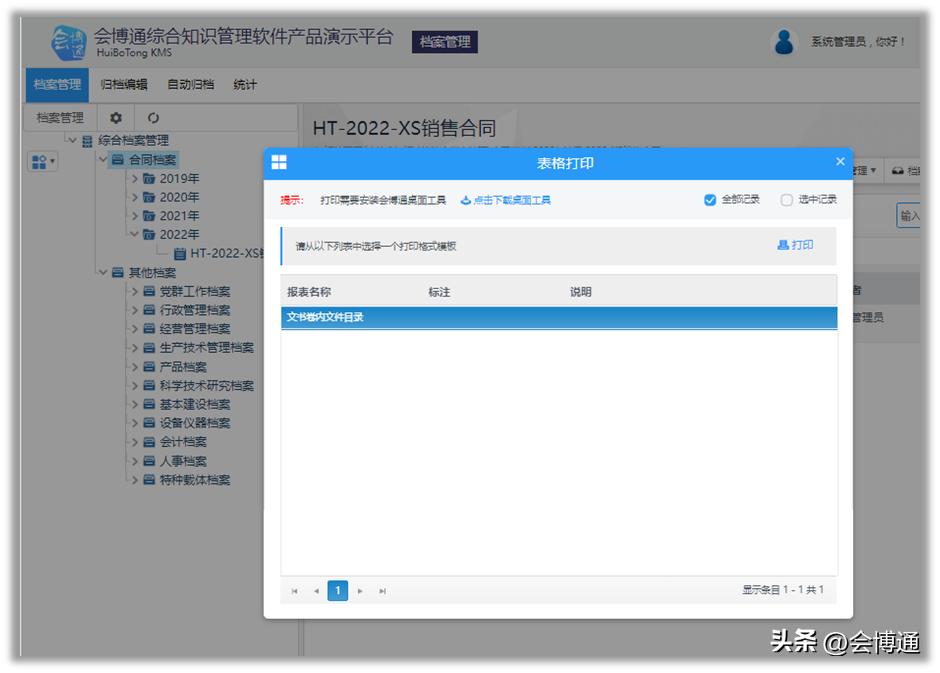Collapse the 合同档案 tree node
The image size is (940, 673).
(x=102, y=159)
